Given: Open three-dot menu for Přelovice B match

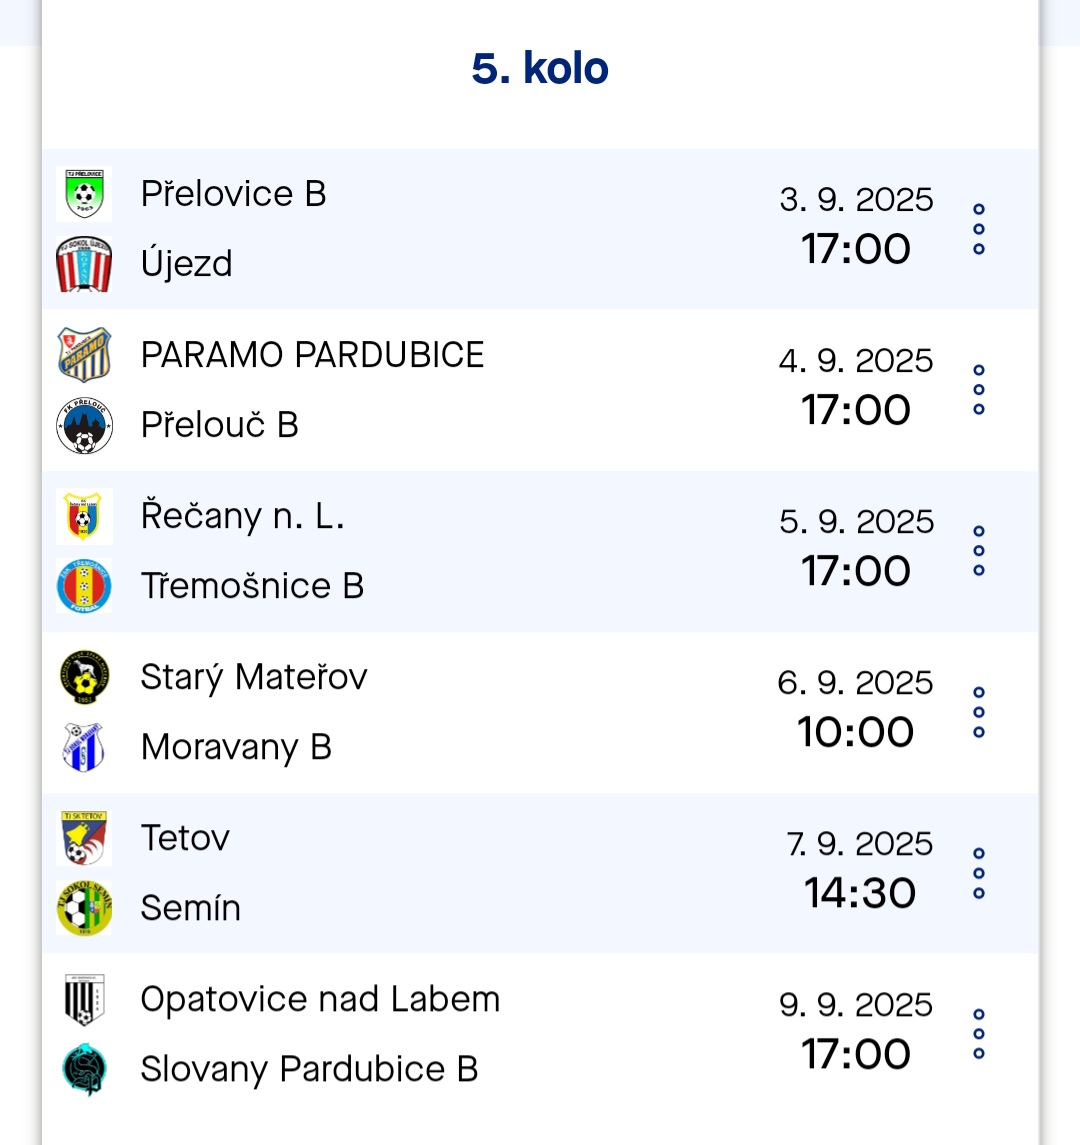Looking at the screenshot, I should point(978,229).
